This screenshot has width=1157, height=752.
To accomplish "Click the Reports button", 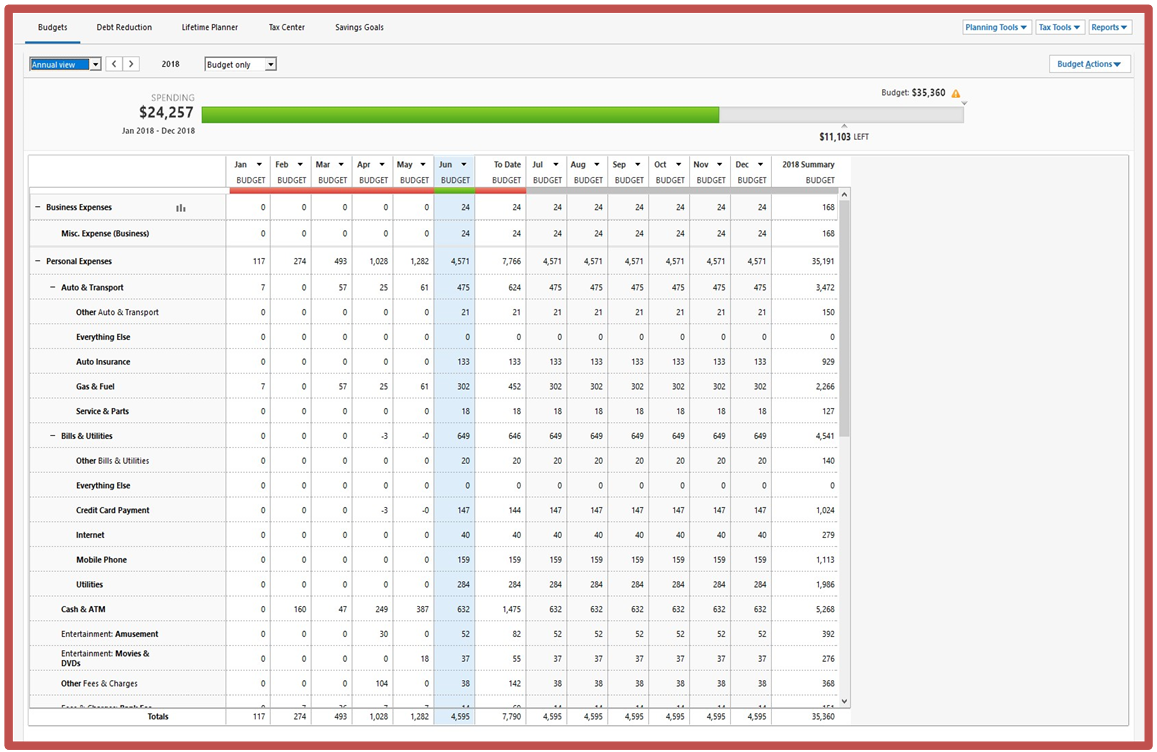I will click(x=1109, y=28).
